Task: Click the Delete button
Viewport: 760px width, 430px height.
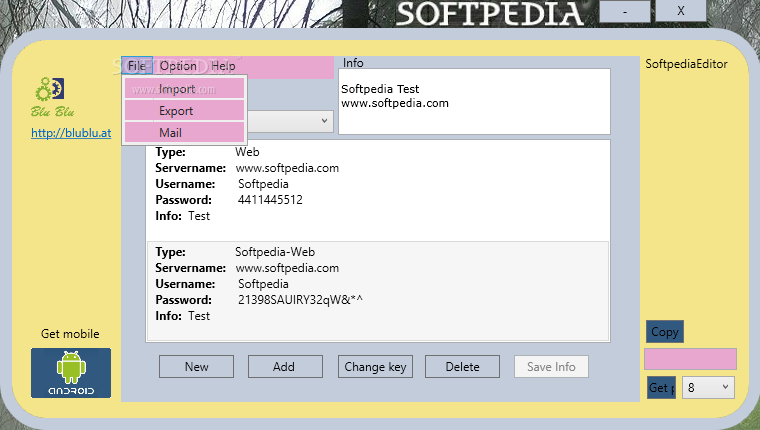Action: [x=462, y=366]
